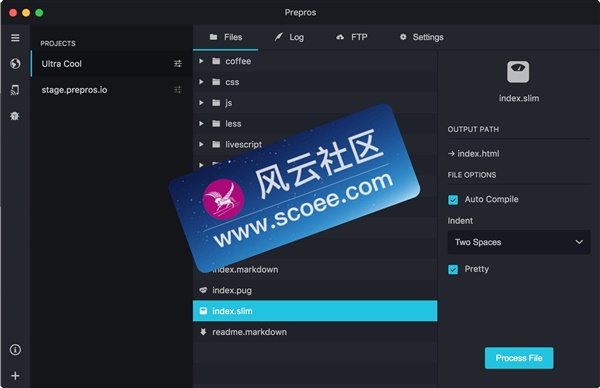
Task: Close the Prepros window with red button
Action: 13,13
